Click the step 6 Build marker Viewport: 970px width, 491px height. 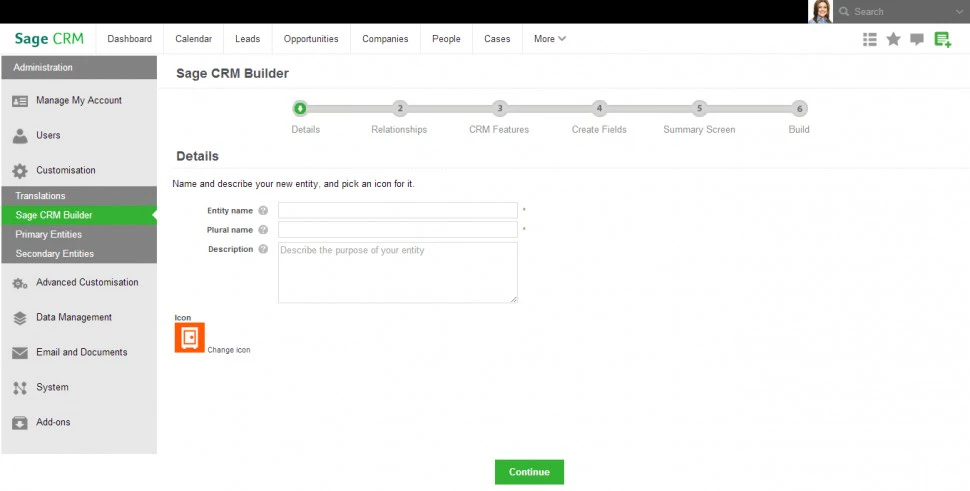click(x=799, y=109)
